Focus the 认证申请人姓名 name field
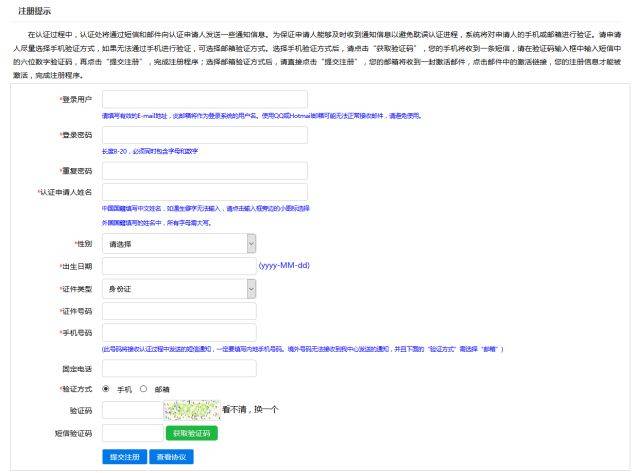 click(x=204, y=192)
